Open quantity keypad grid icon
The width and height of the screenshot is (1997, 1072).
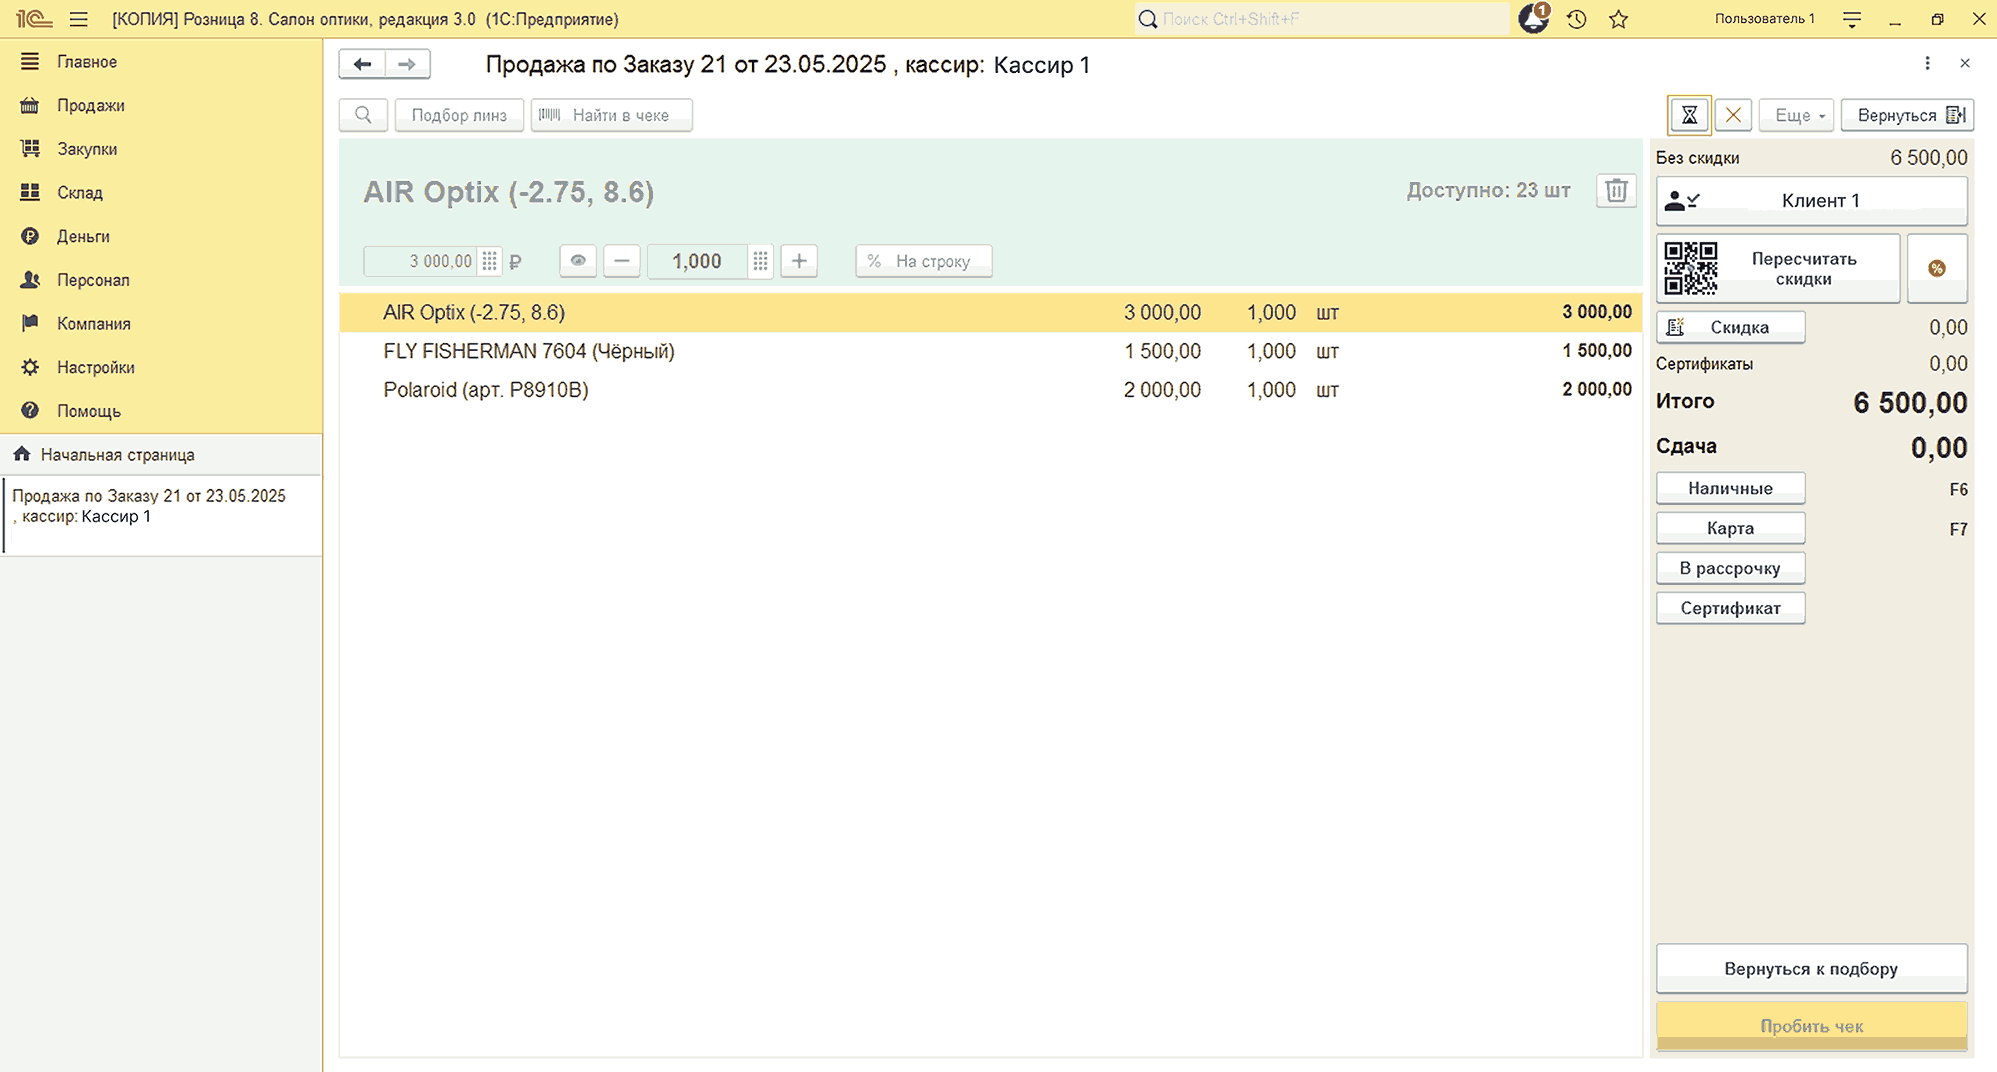tap(761, 261)
